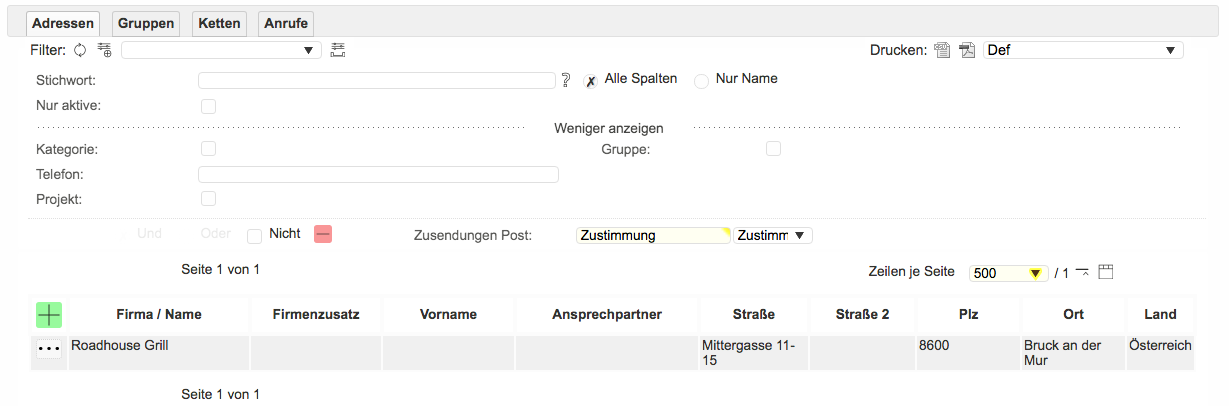
Task: Tick the Nicht checkbox
Action: [x=255, y=235]
